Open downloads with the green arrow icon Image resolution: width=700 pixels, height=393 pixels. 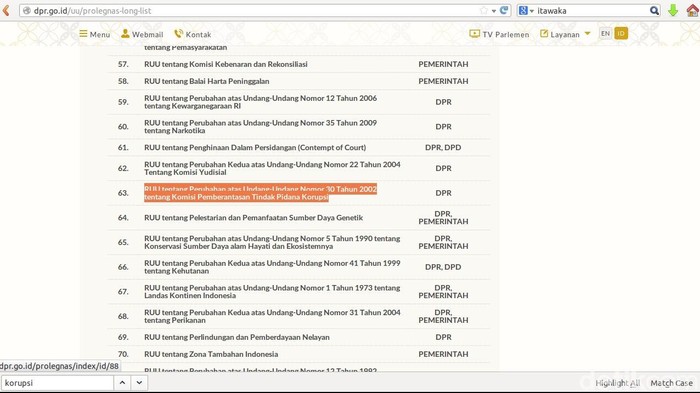click(x=673, y=10)
